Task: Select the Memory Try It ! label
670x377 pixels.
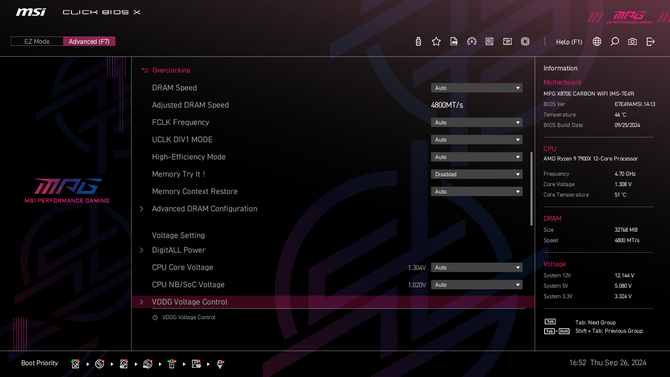Action: (x=178, y=174)
